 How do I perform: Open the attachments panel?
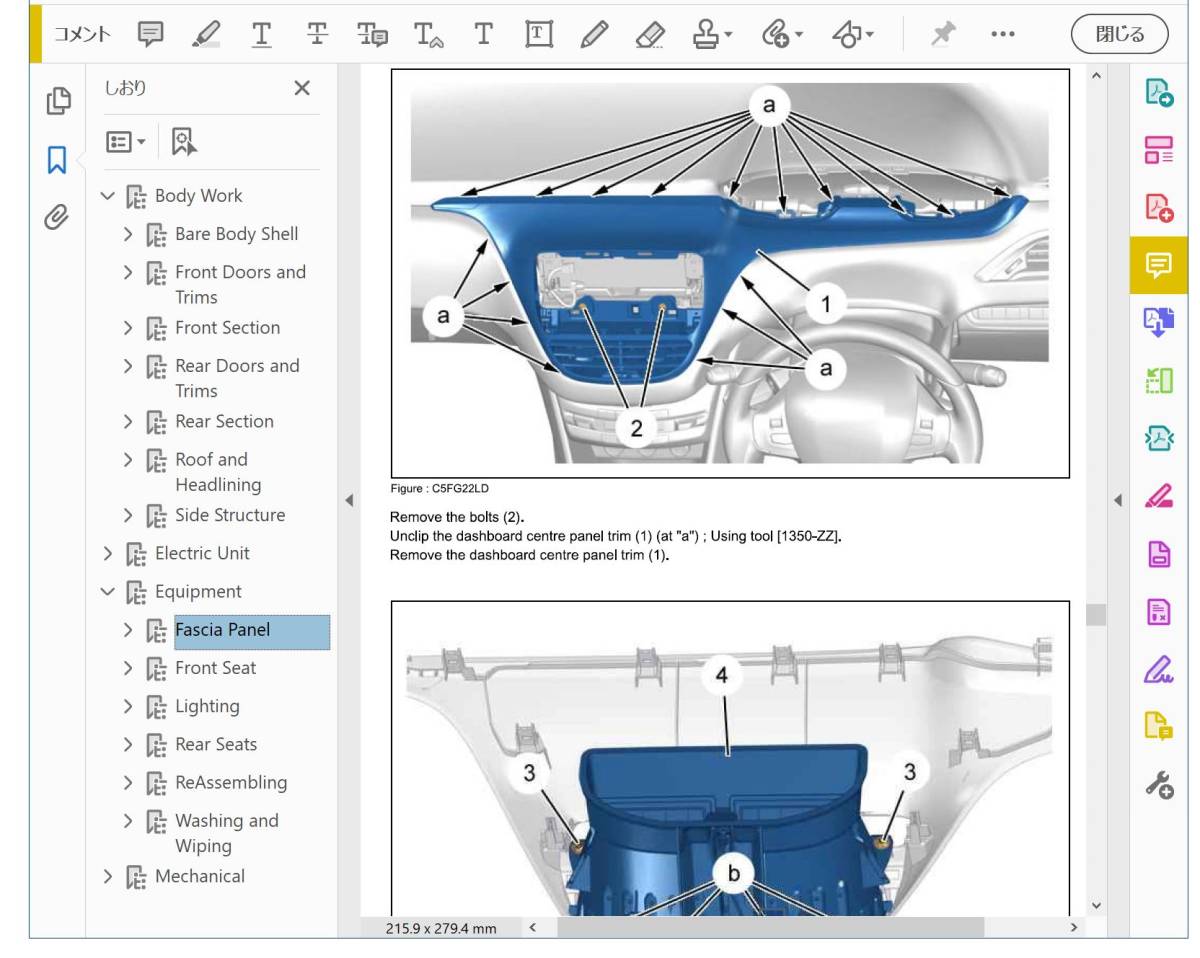[59, 215]
